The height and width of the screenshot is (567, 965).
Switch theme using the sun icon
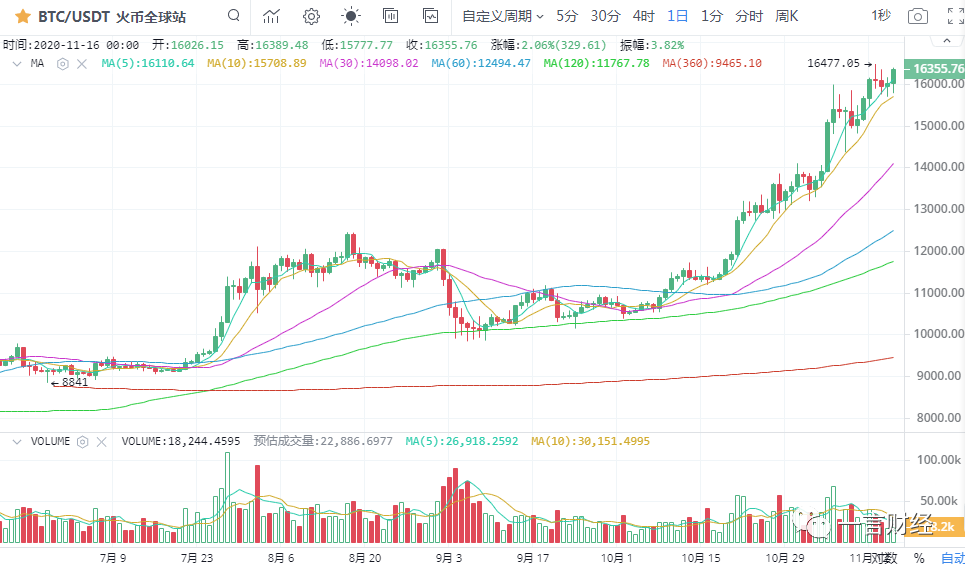tap(350, 16)
